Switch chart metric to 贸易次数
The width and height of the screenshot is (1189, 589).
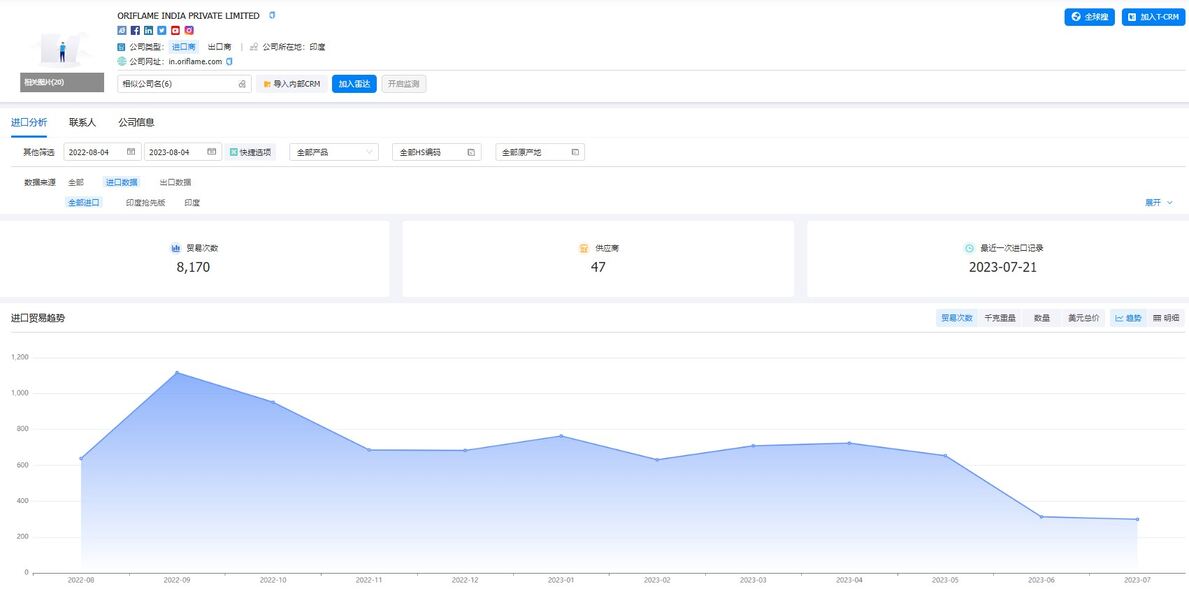957,318
